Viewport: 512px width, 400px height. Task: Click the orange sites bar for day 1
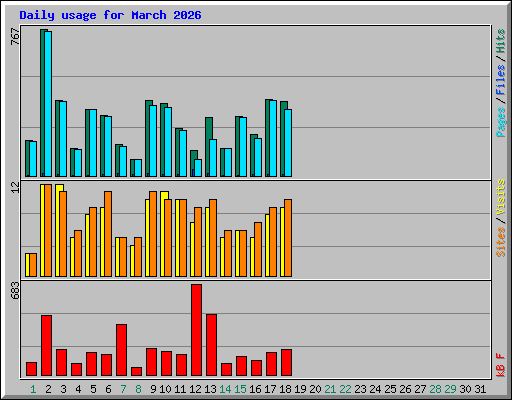(33, 265)
